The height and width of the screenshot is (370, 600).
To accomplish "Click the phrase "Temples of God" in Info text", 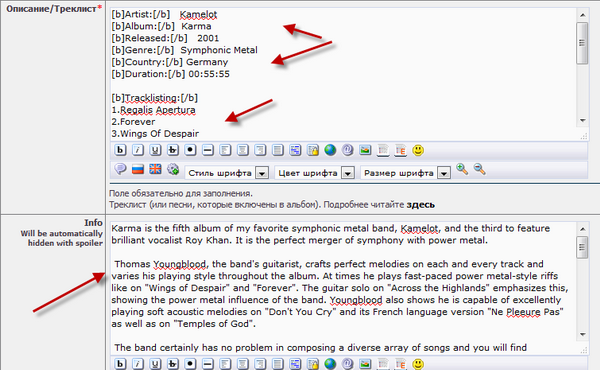I will tap(211, 324).
